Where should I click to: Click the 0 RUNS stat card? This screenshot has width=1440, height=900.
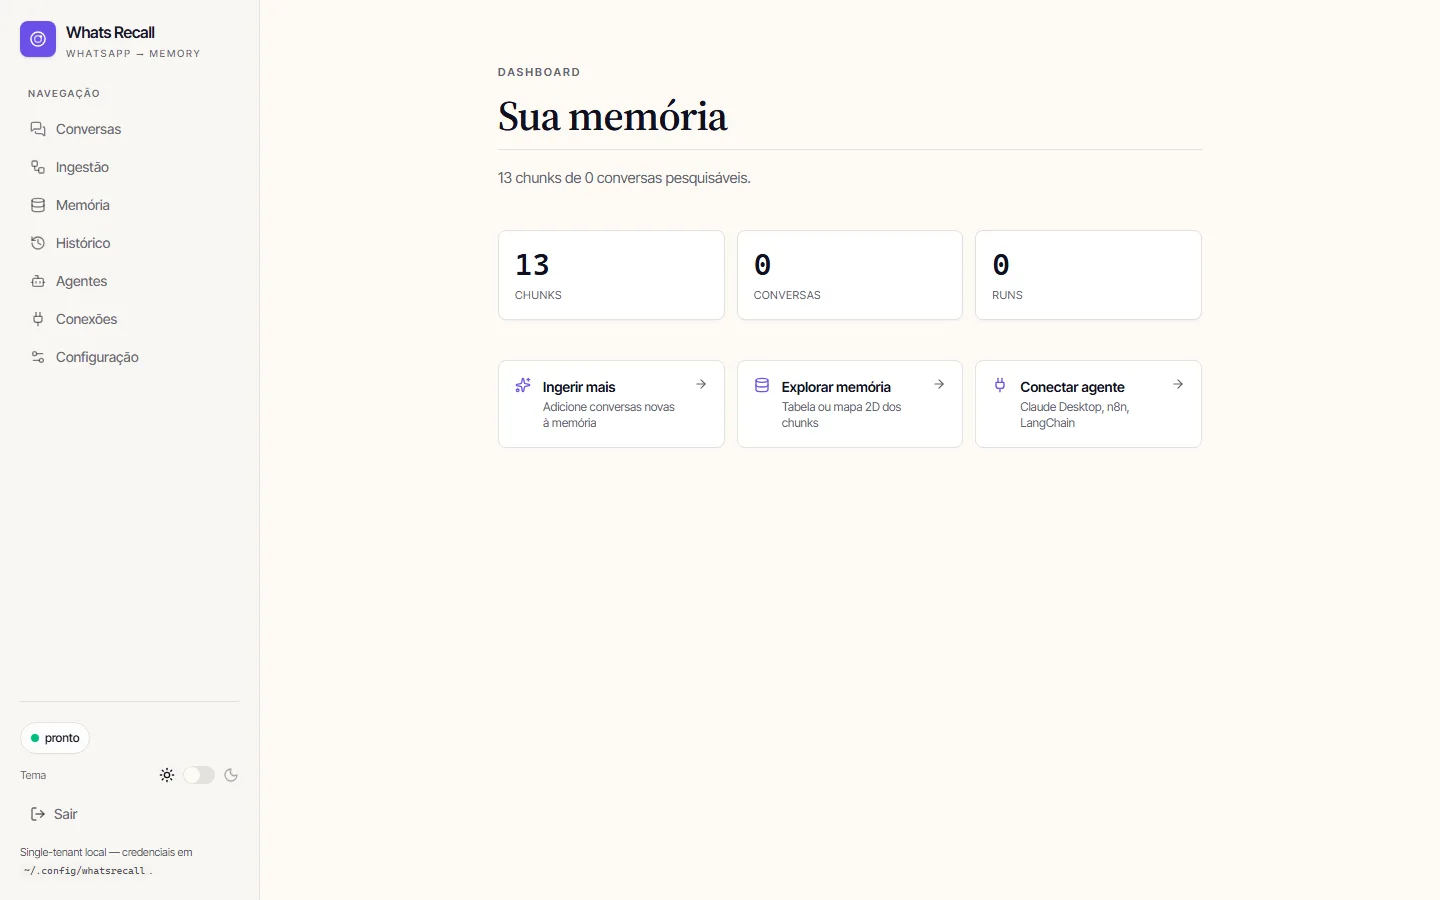point(1088,275)
